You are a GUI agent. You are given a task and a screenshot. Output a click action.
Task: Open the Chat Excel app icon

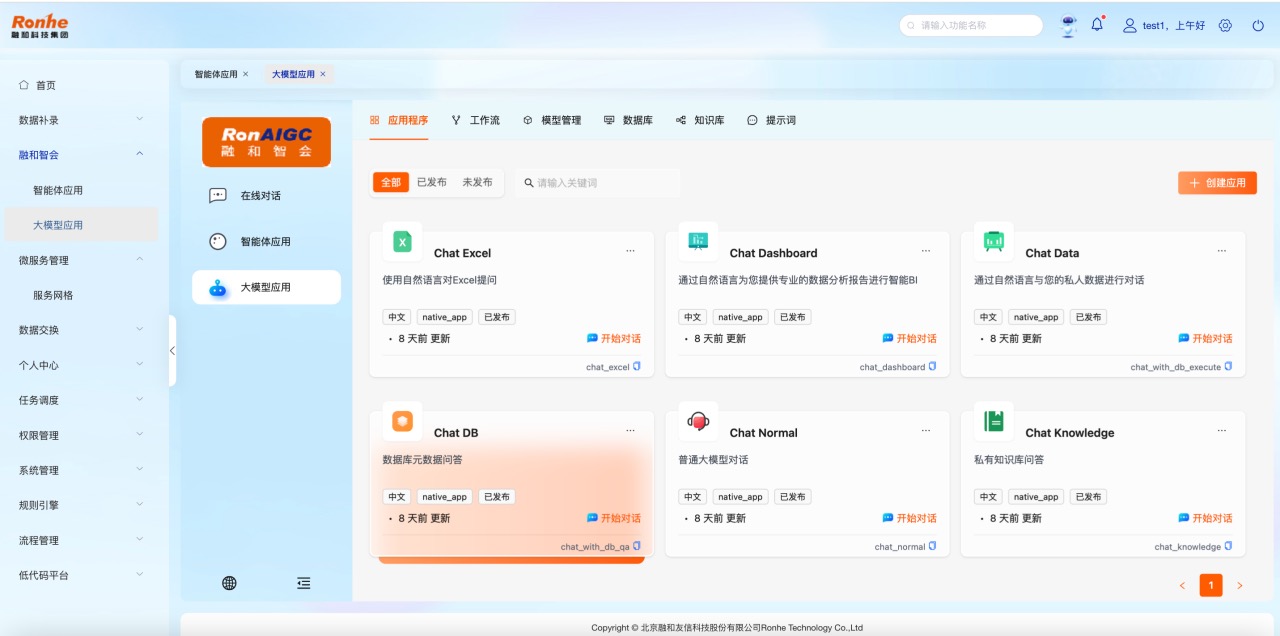(x=401, y=241)
